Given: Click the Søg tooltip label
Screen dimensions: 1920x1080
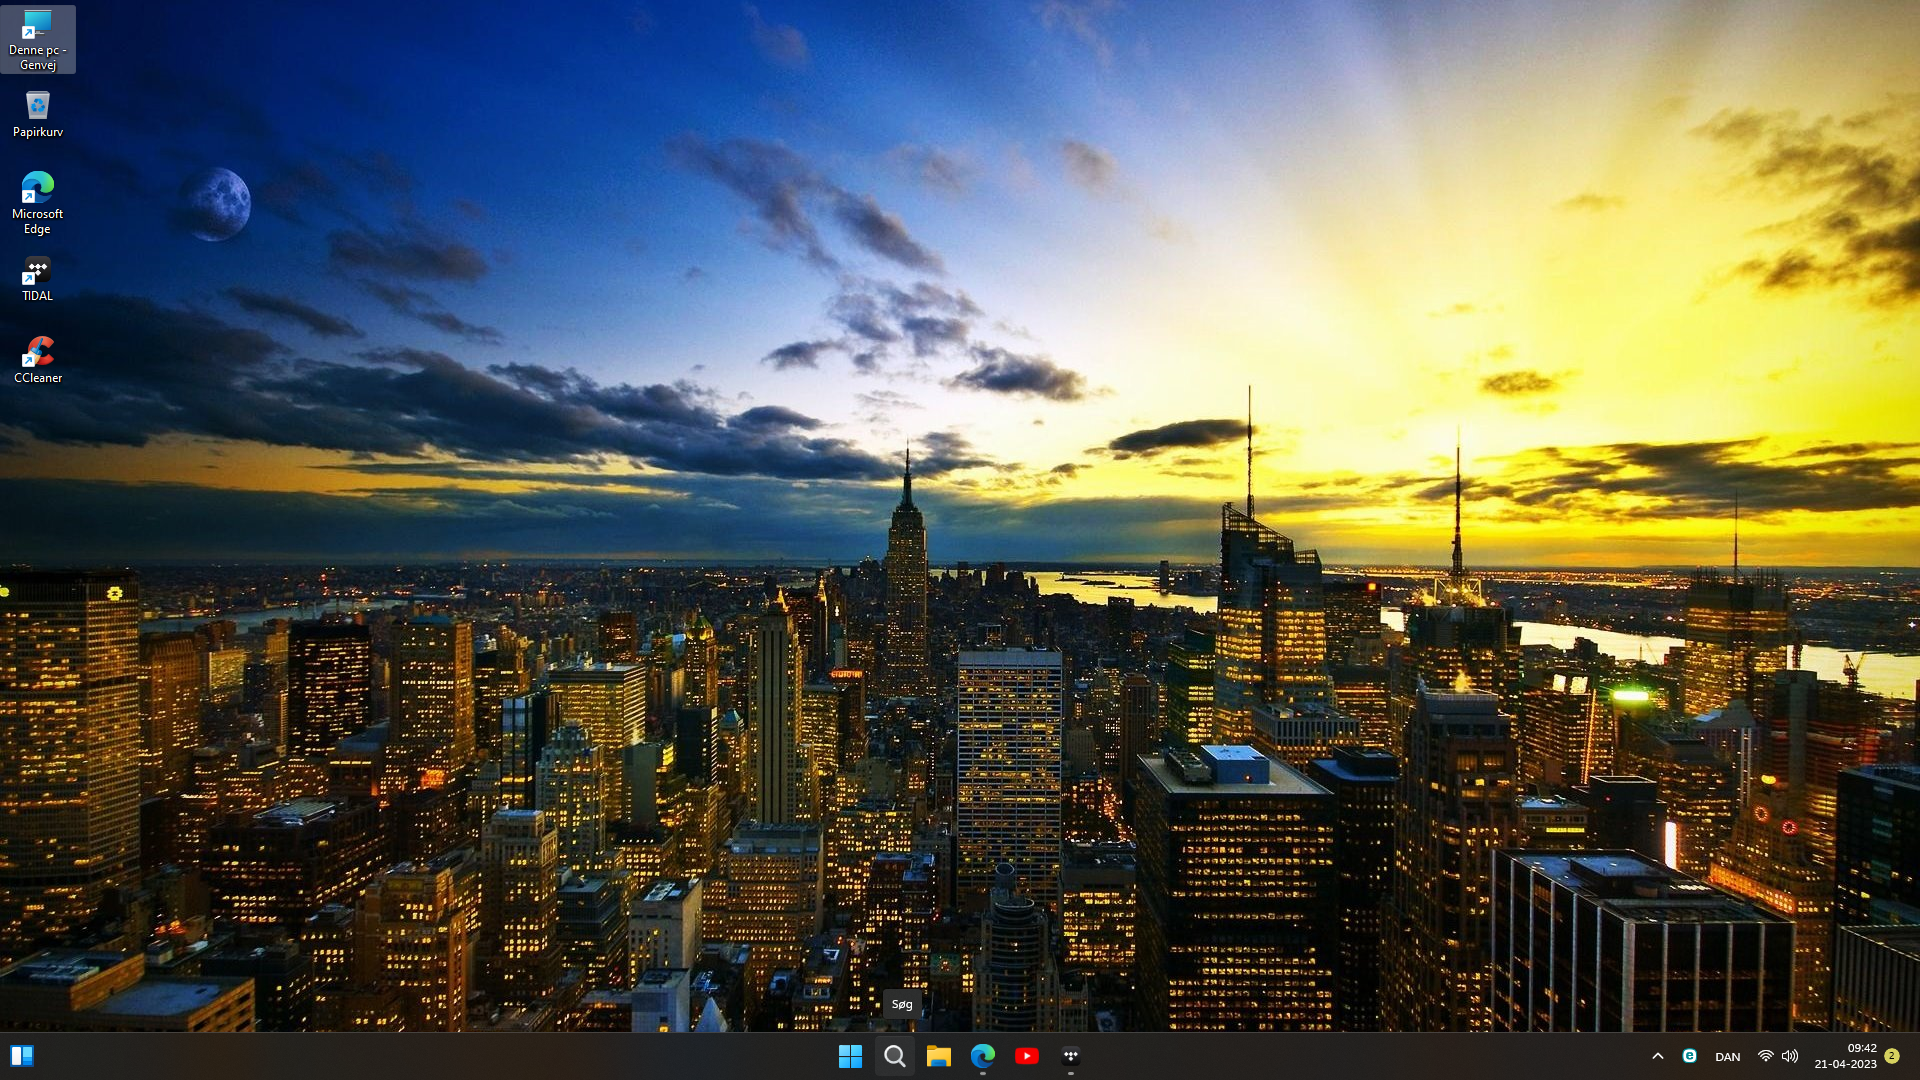Looking at the screenshot, I should coord(902,1004).
